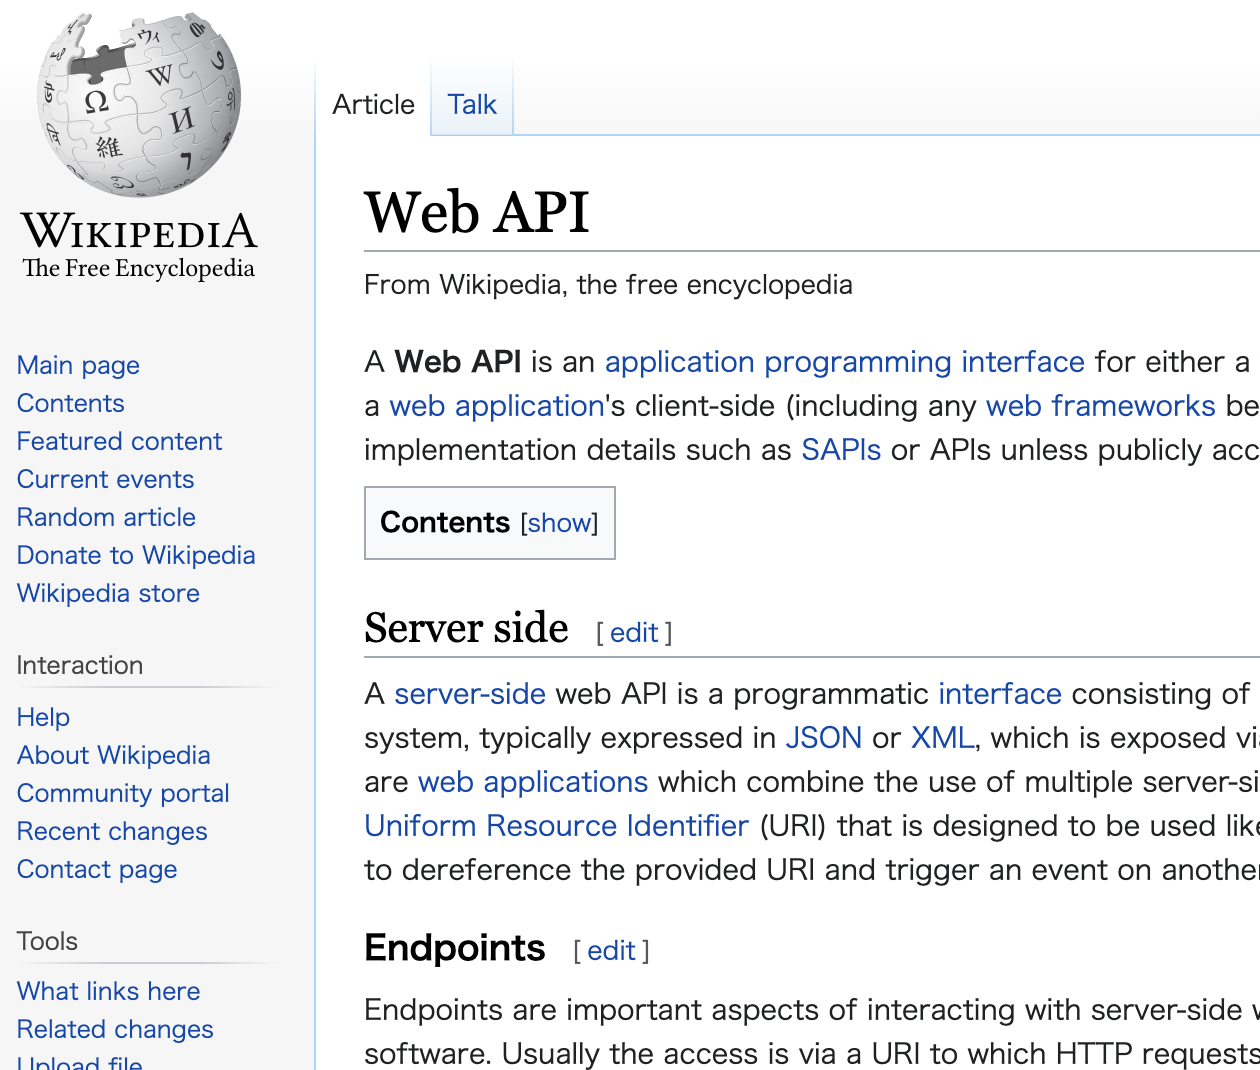
Task: Open the Current events page
Action: (x=104, y=479)
